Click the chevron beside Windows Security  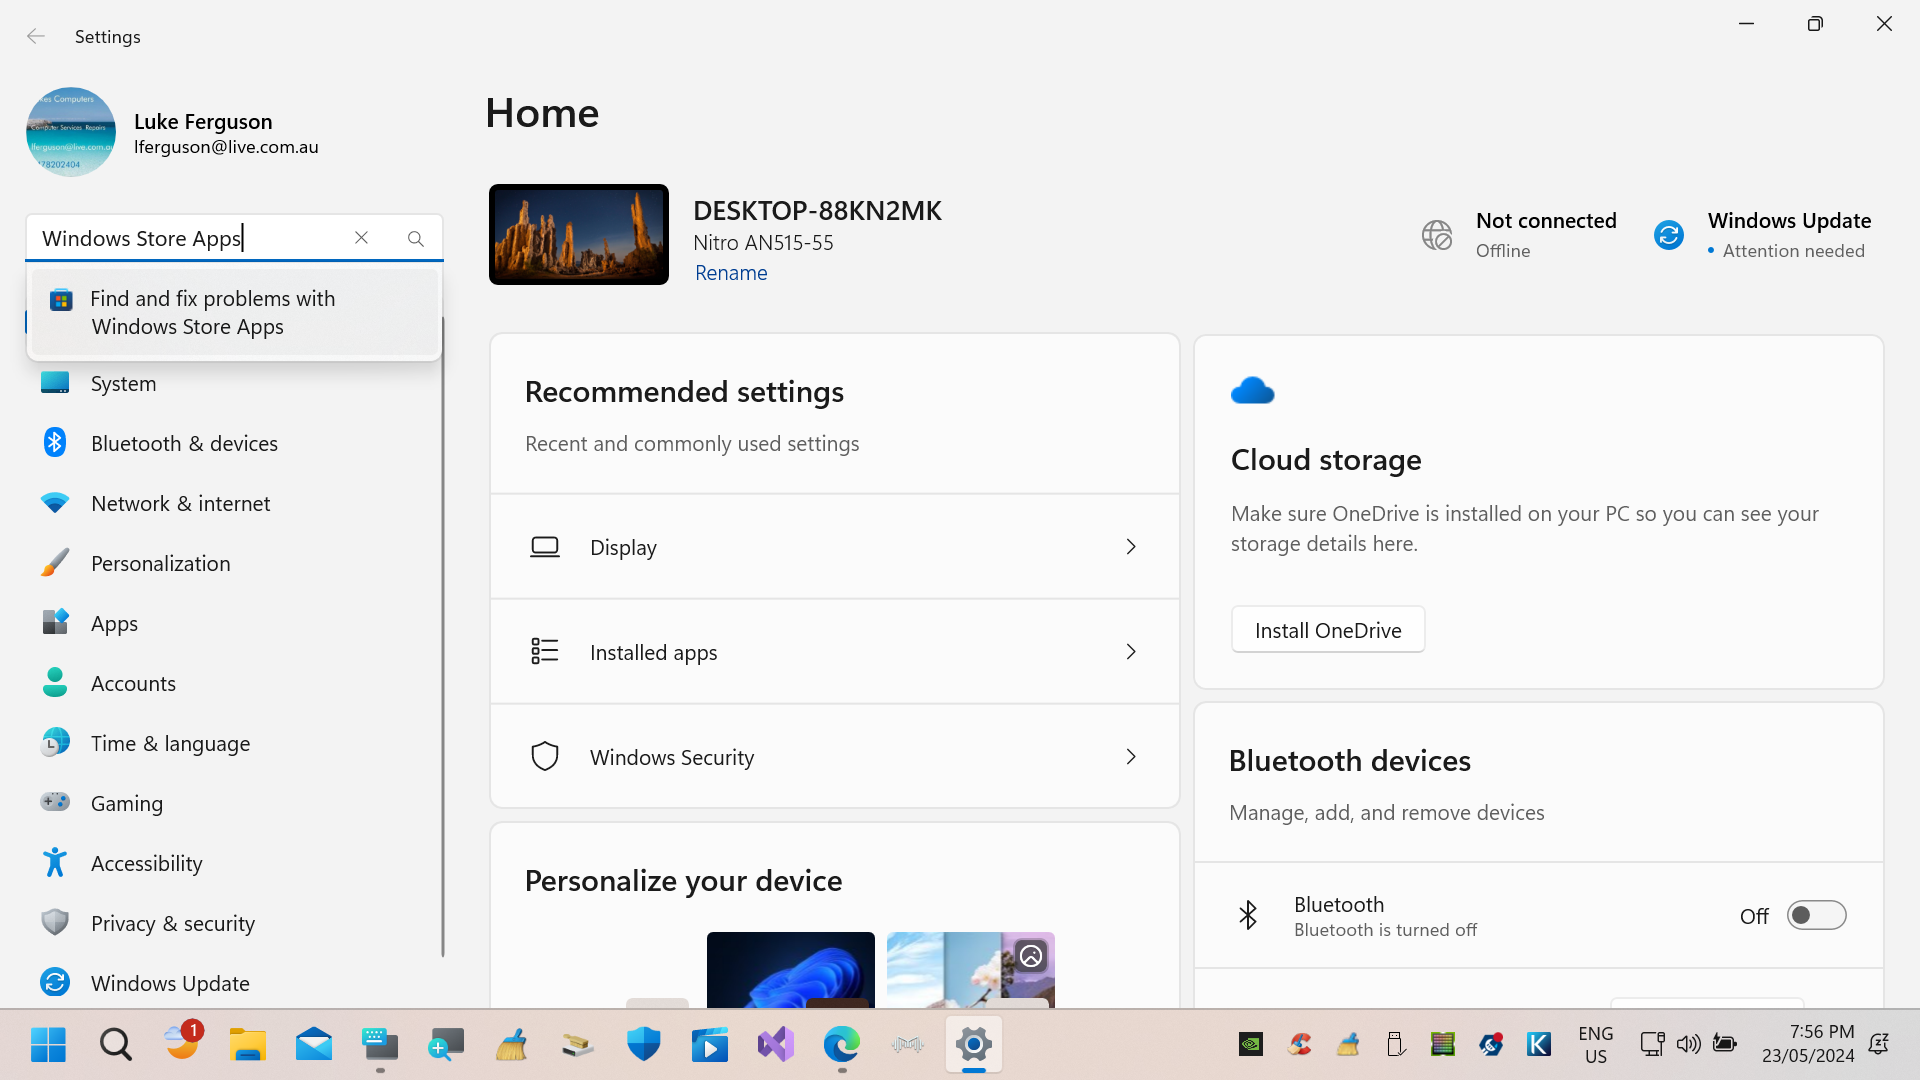1131,757
